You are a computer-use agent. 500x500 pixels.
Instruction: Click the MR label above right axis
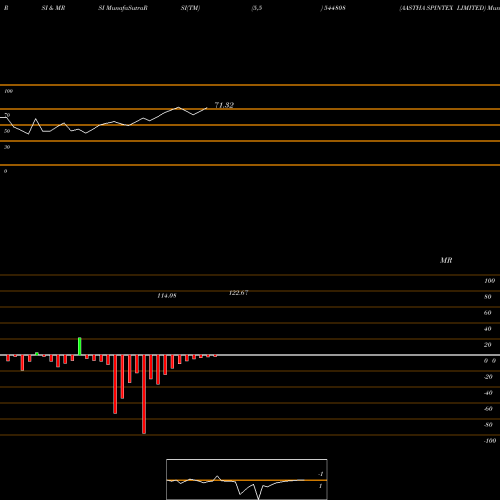446,260
